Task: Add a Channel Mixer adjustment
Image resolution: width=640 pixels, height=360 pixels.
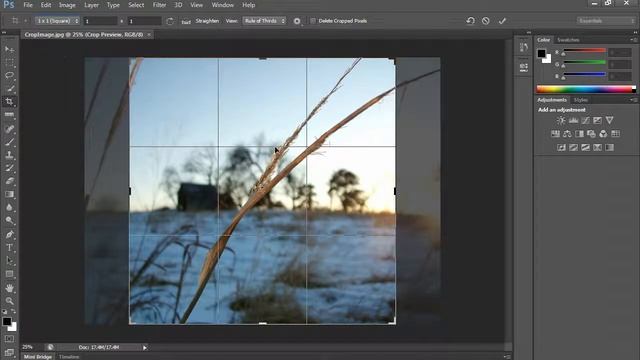Action: [603, 134]
